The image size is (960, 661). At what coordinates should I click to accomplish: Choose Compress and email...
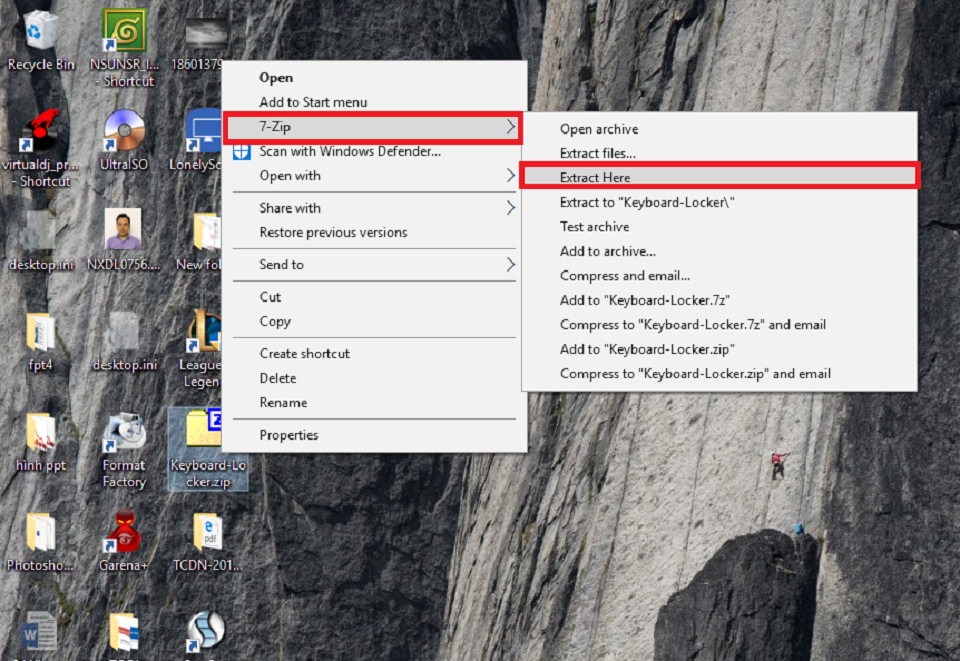coord(719,276)
